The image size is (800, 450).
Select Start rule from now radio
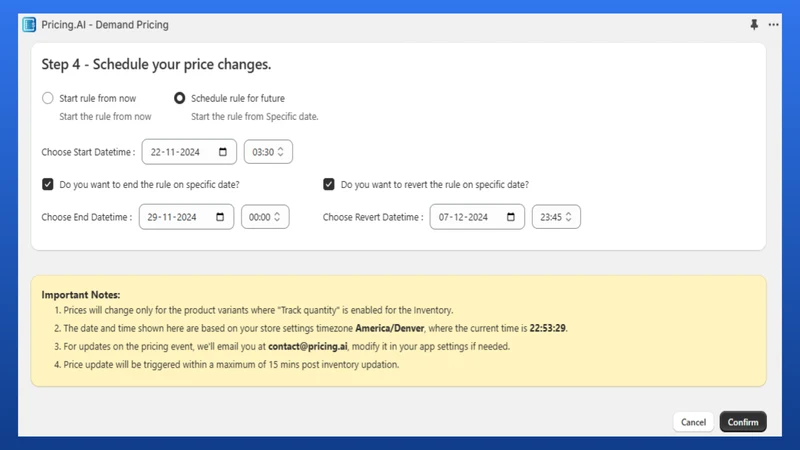tap(47, 98)
